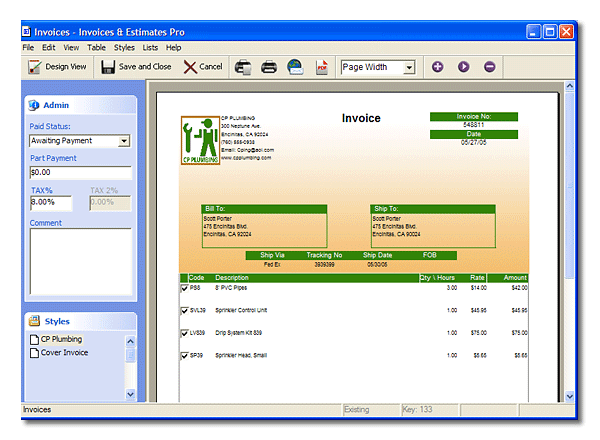Click the Date header on invoice
The width and height of the screenshot is (600, 440).
474,134
